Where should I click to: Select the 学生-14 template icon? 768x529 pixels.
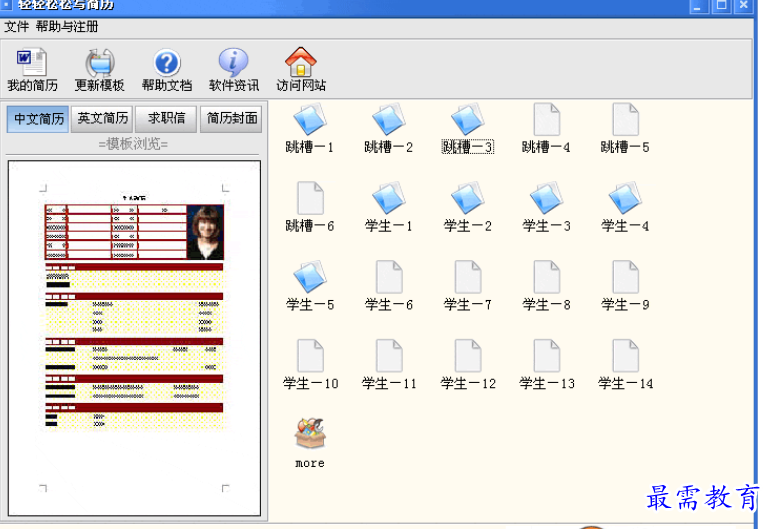click(x=625, y=356)
